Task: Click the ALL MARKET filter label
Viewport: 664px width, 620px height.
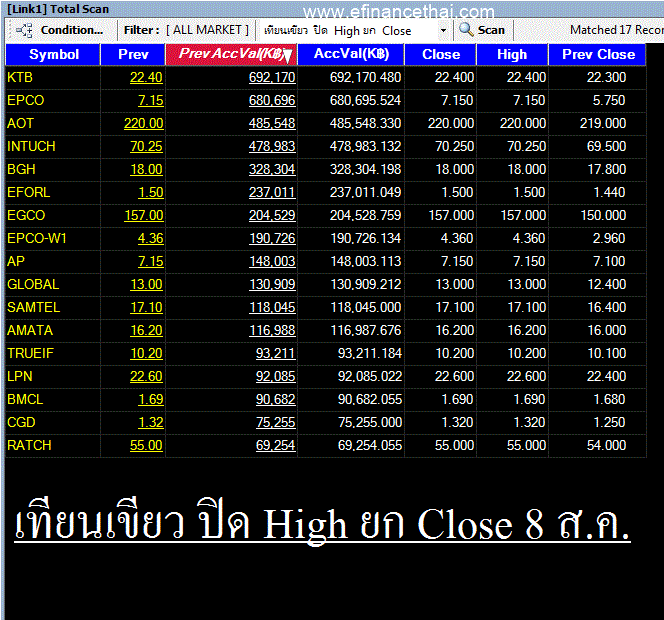Action: tap(208, 30)
